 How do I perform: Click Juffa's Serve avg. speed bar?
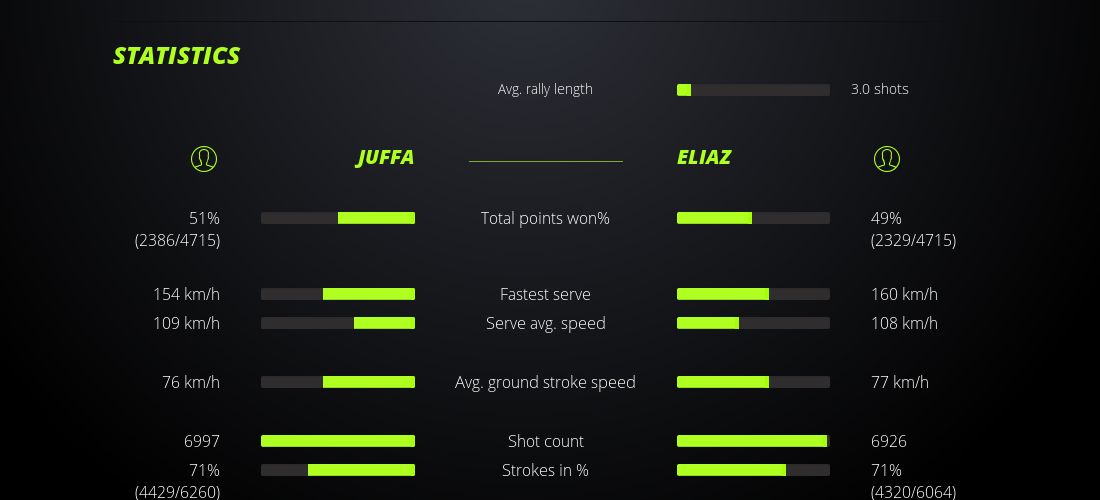[x=338, y=323]
